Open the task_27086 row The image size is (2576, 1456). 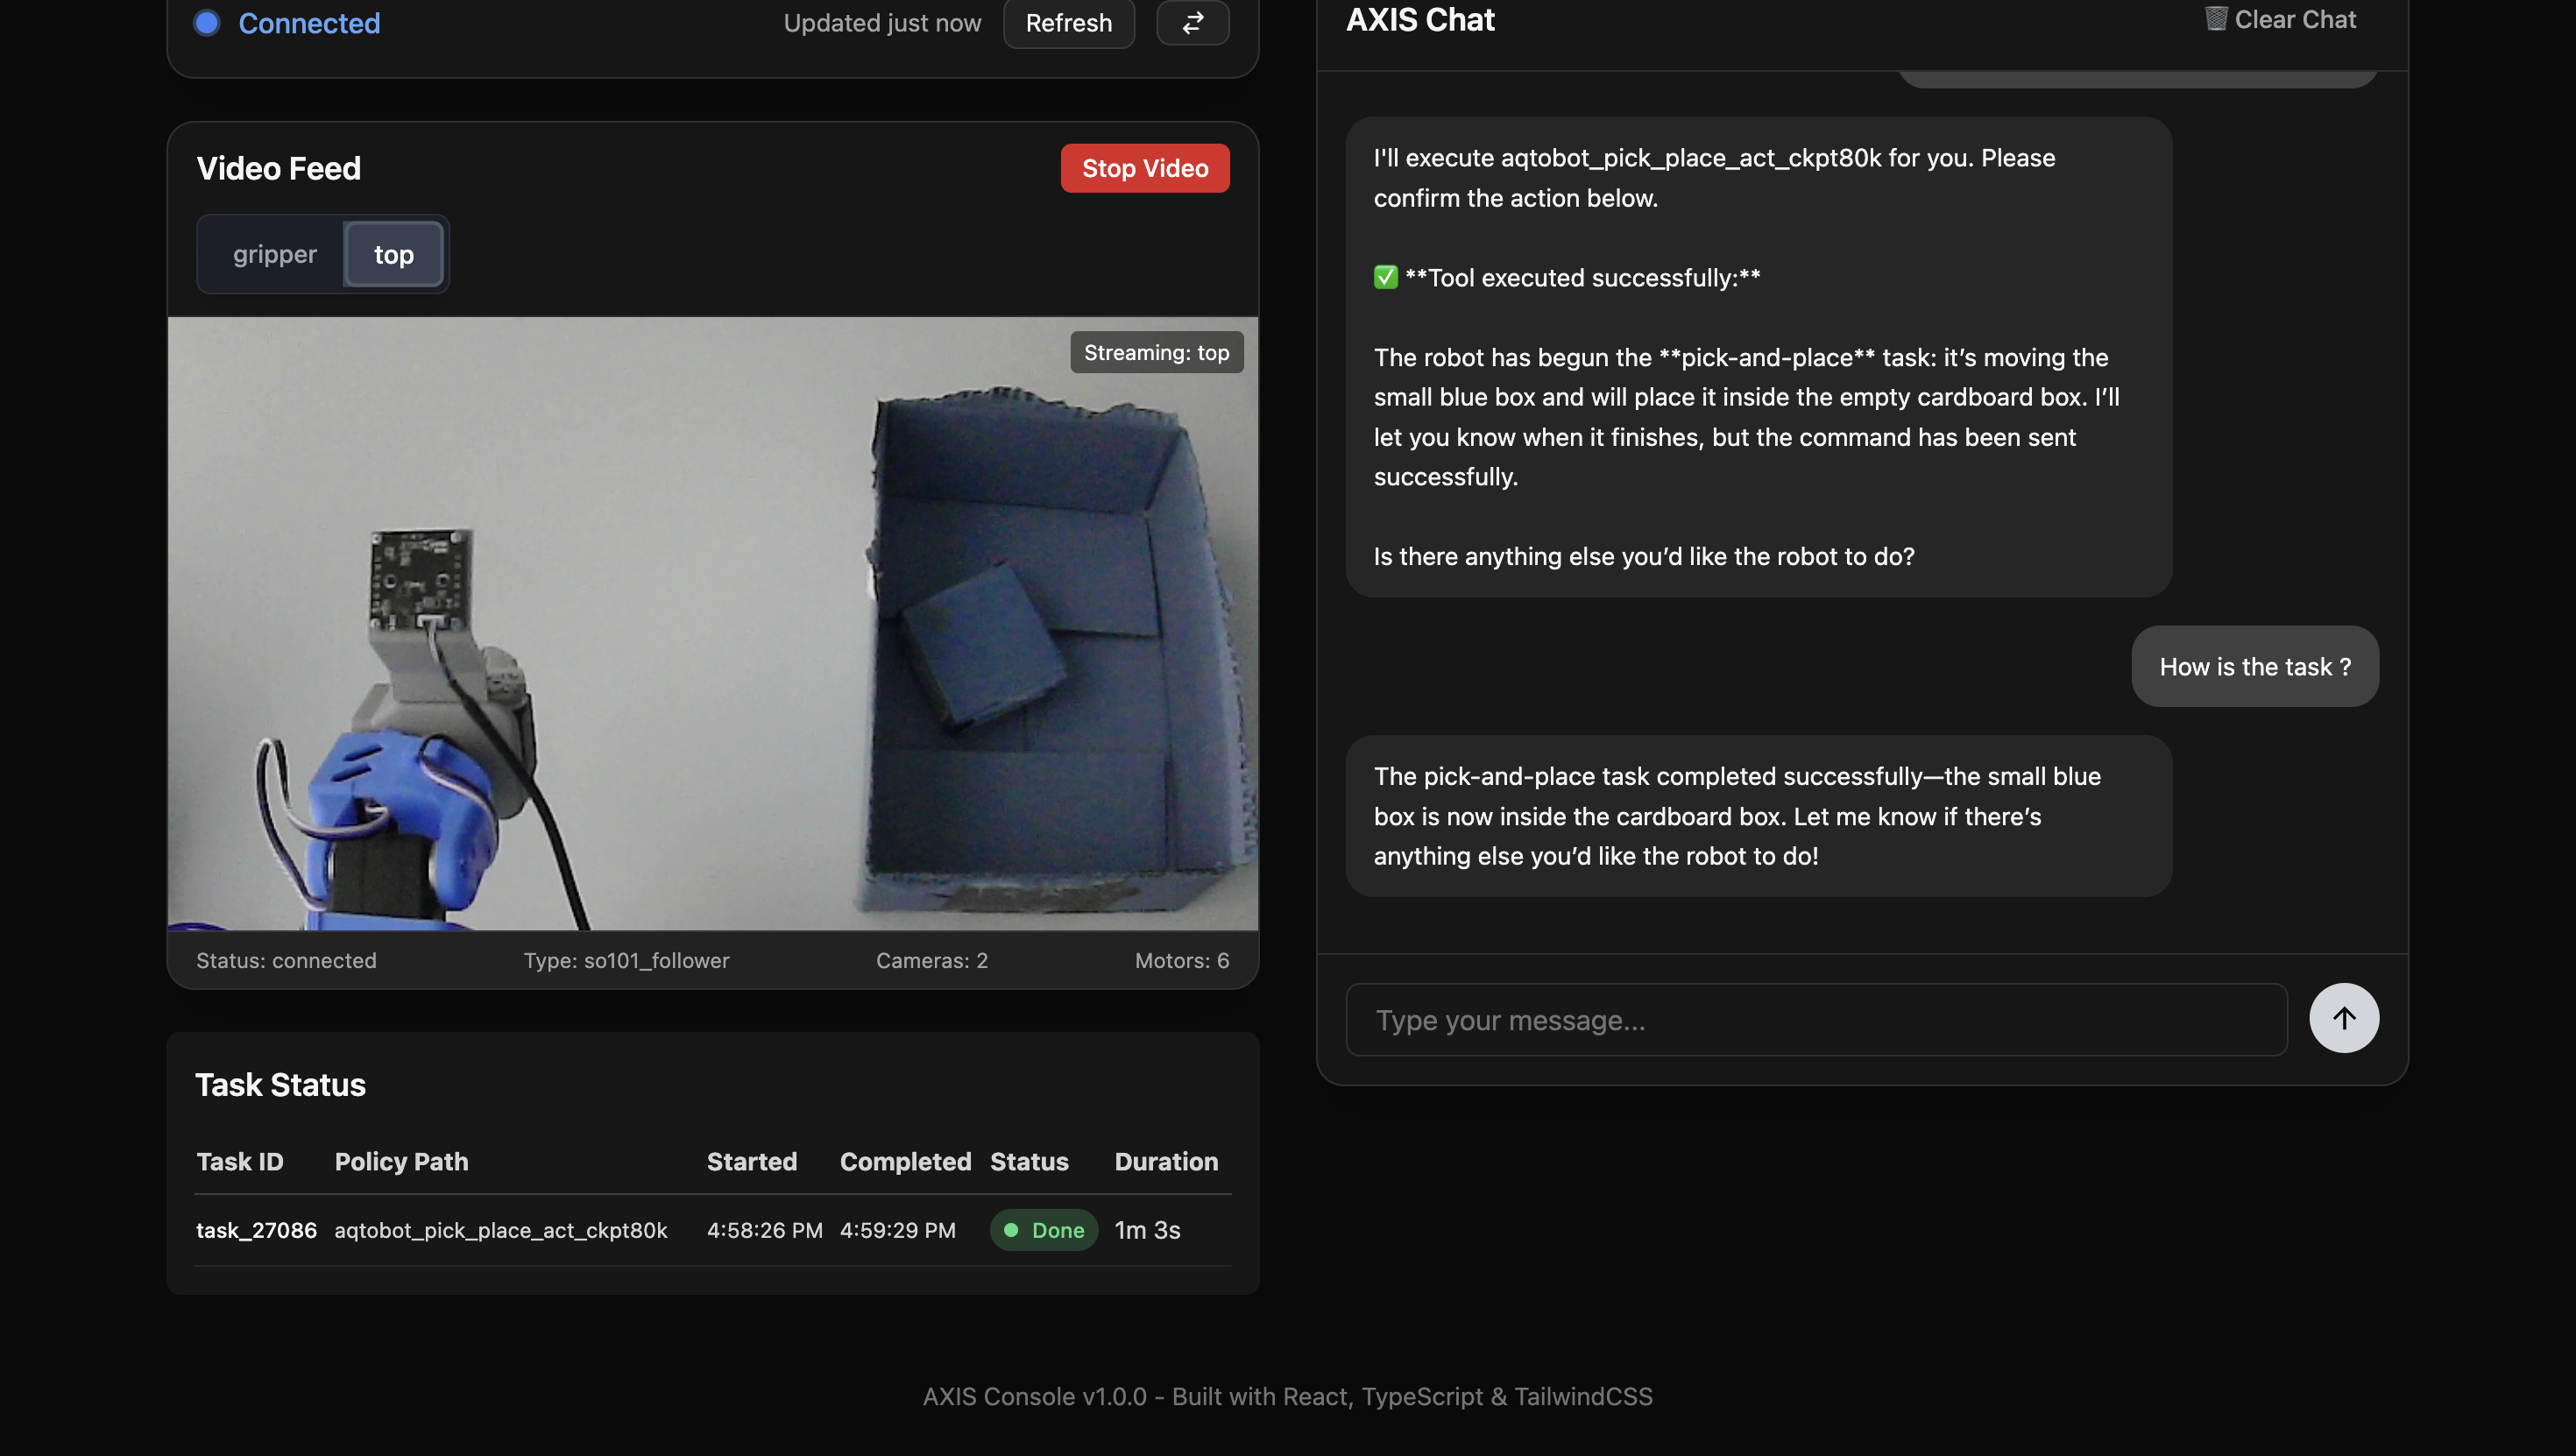[x=256, y=1230]
